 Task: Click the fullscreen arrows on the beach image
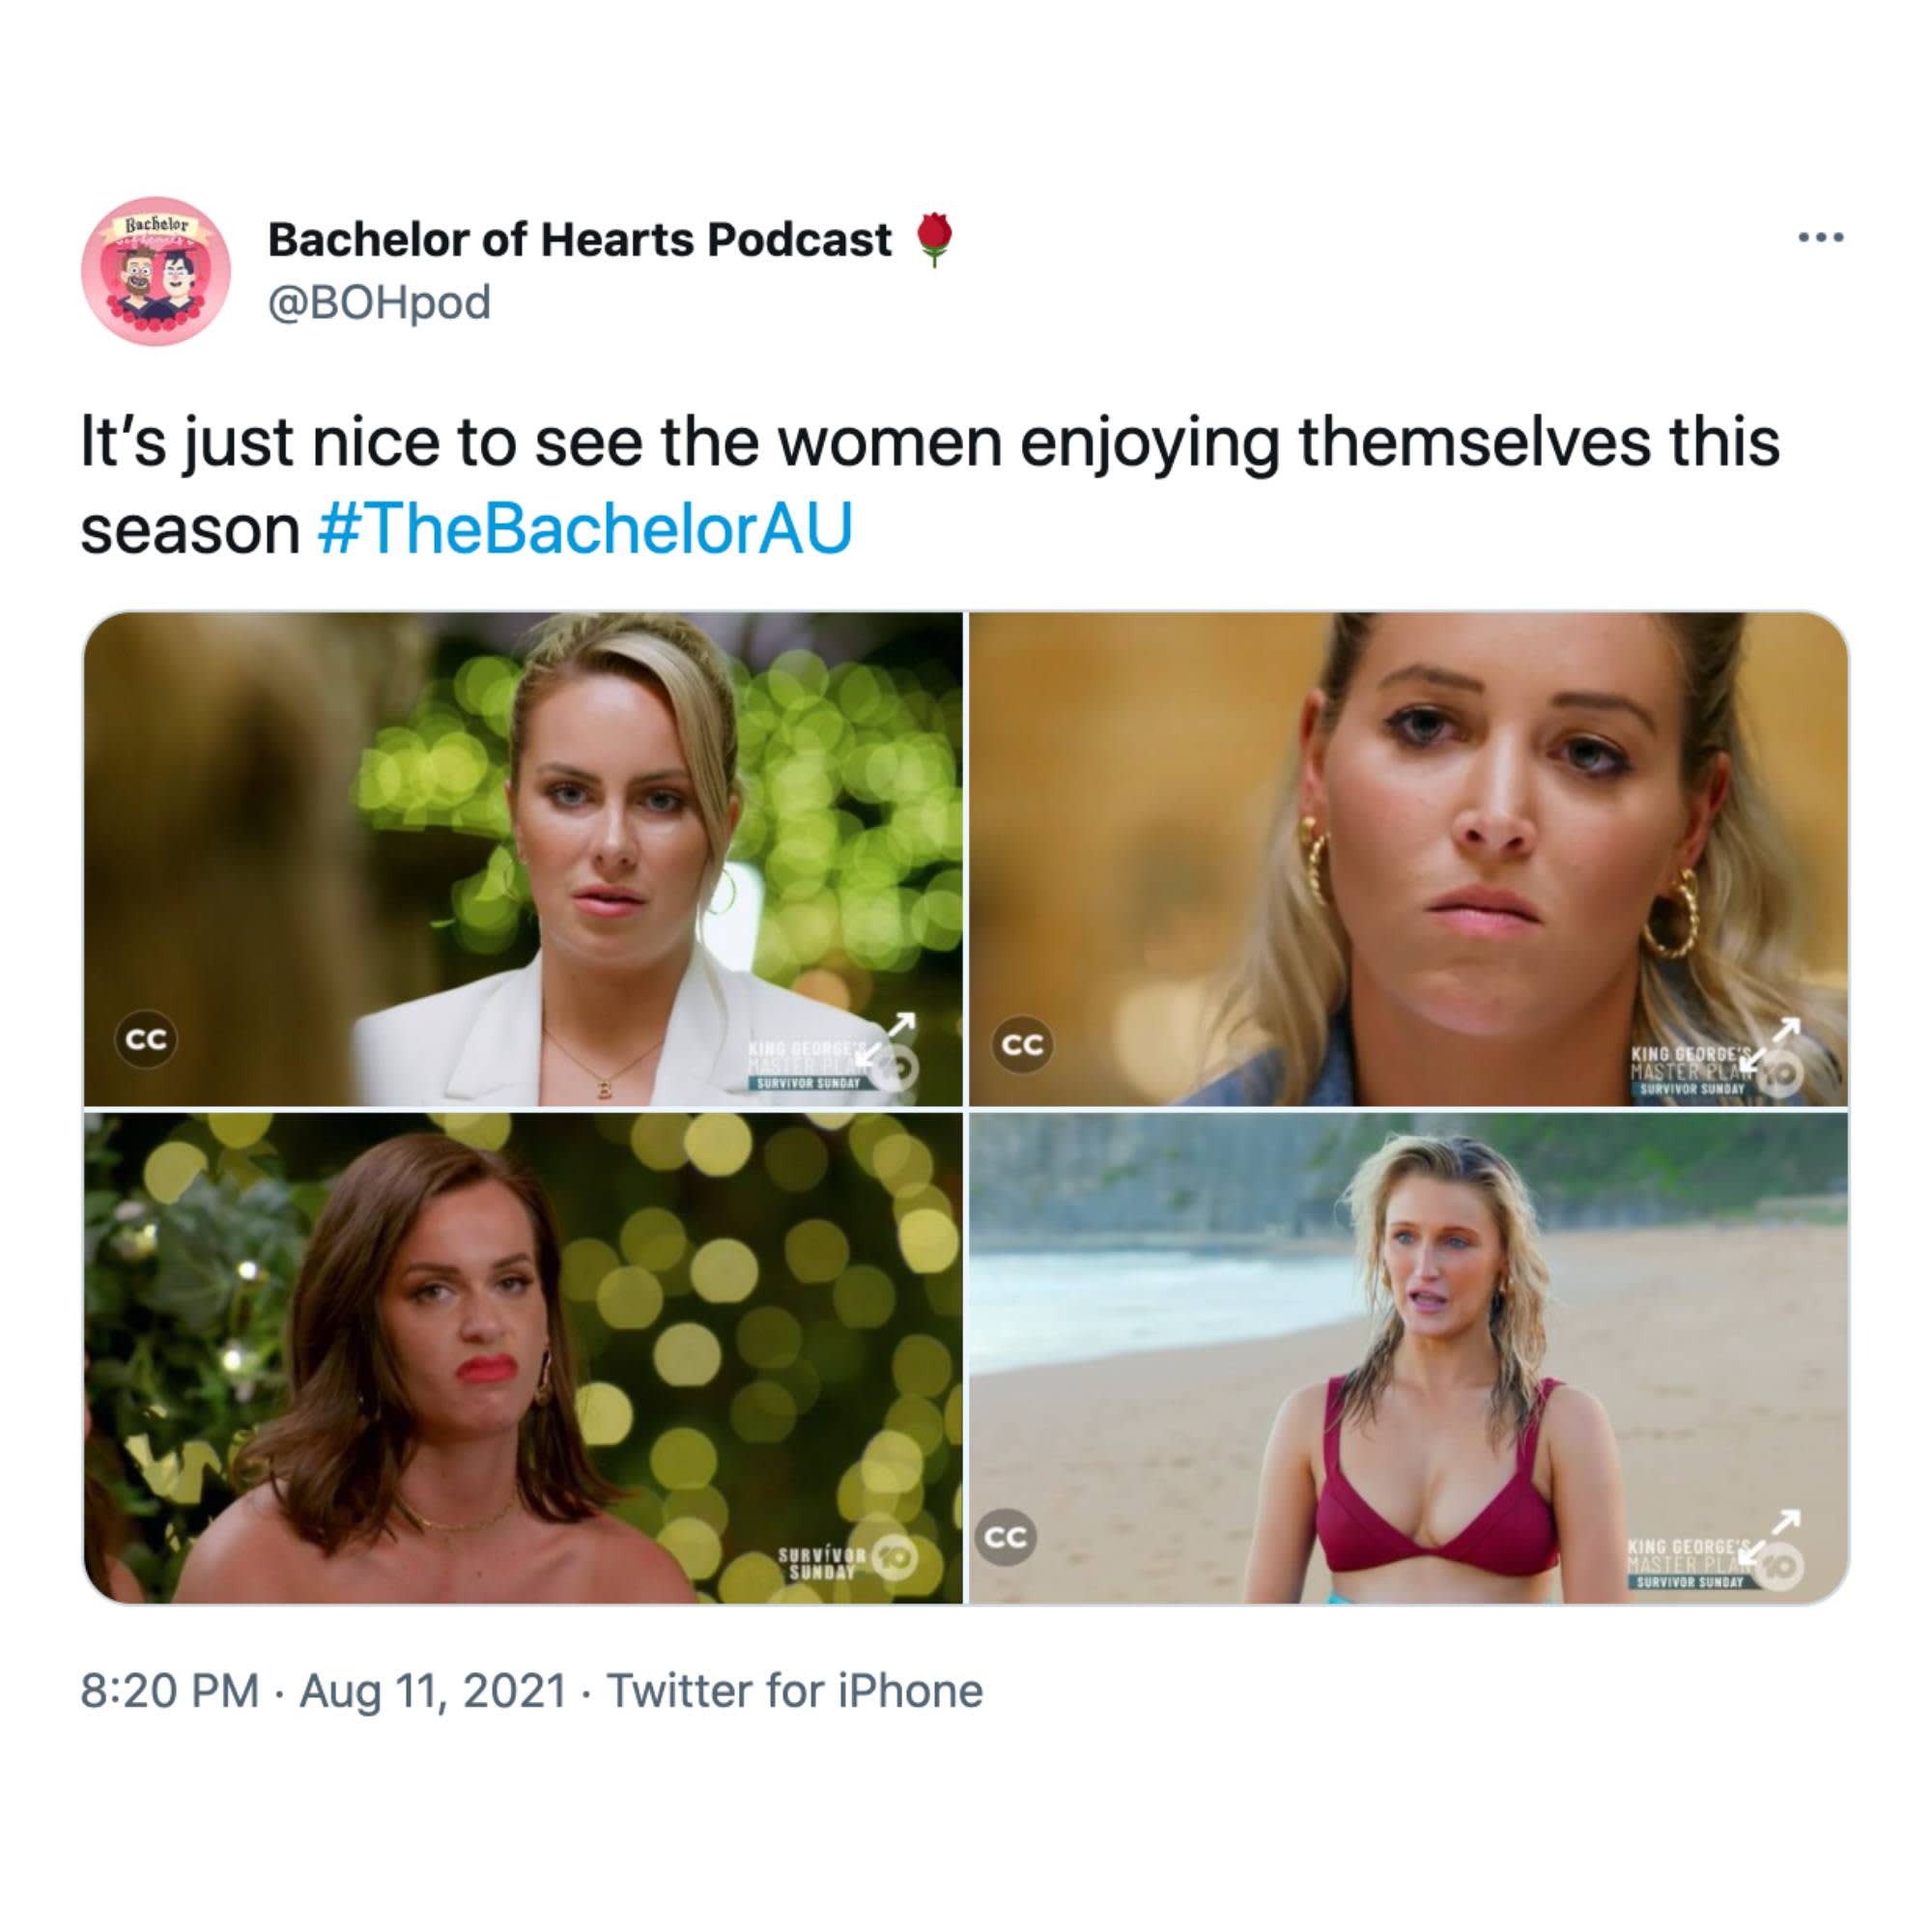[1773, 1535]
